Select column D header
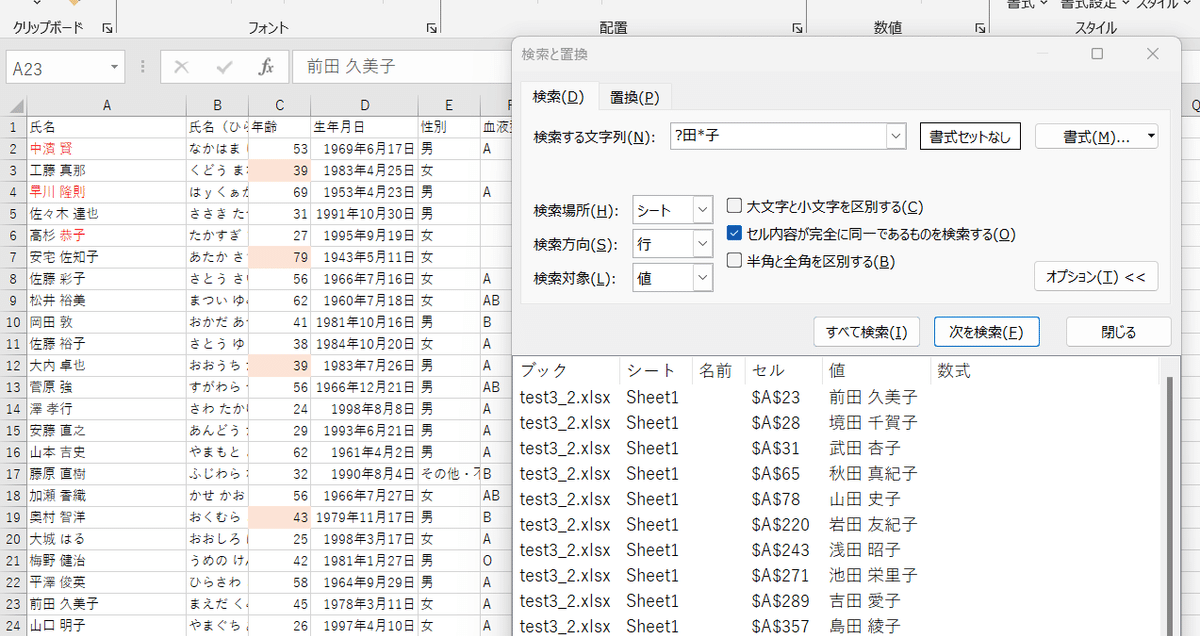This screenshot has width=1200, height=636. [x=365, y=106]
